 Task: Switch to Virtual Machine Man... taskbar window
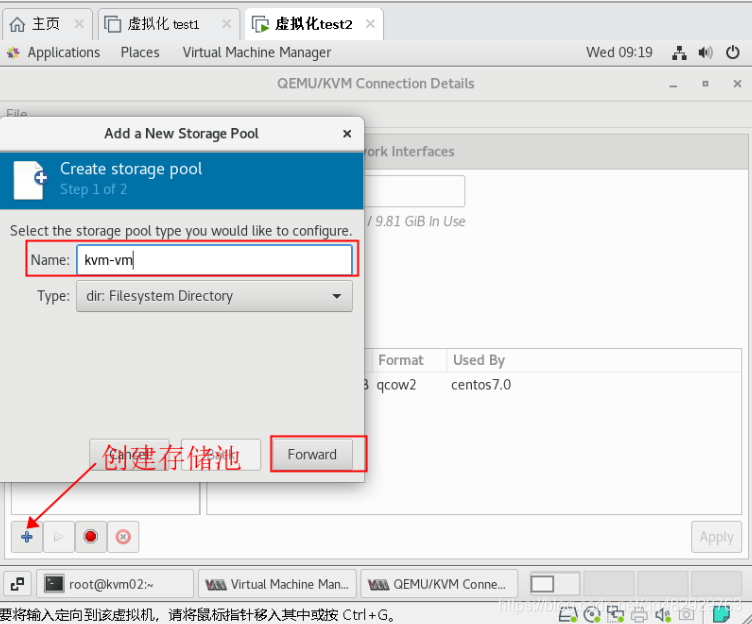click(x=277, y=584)
